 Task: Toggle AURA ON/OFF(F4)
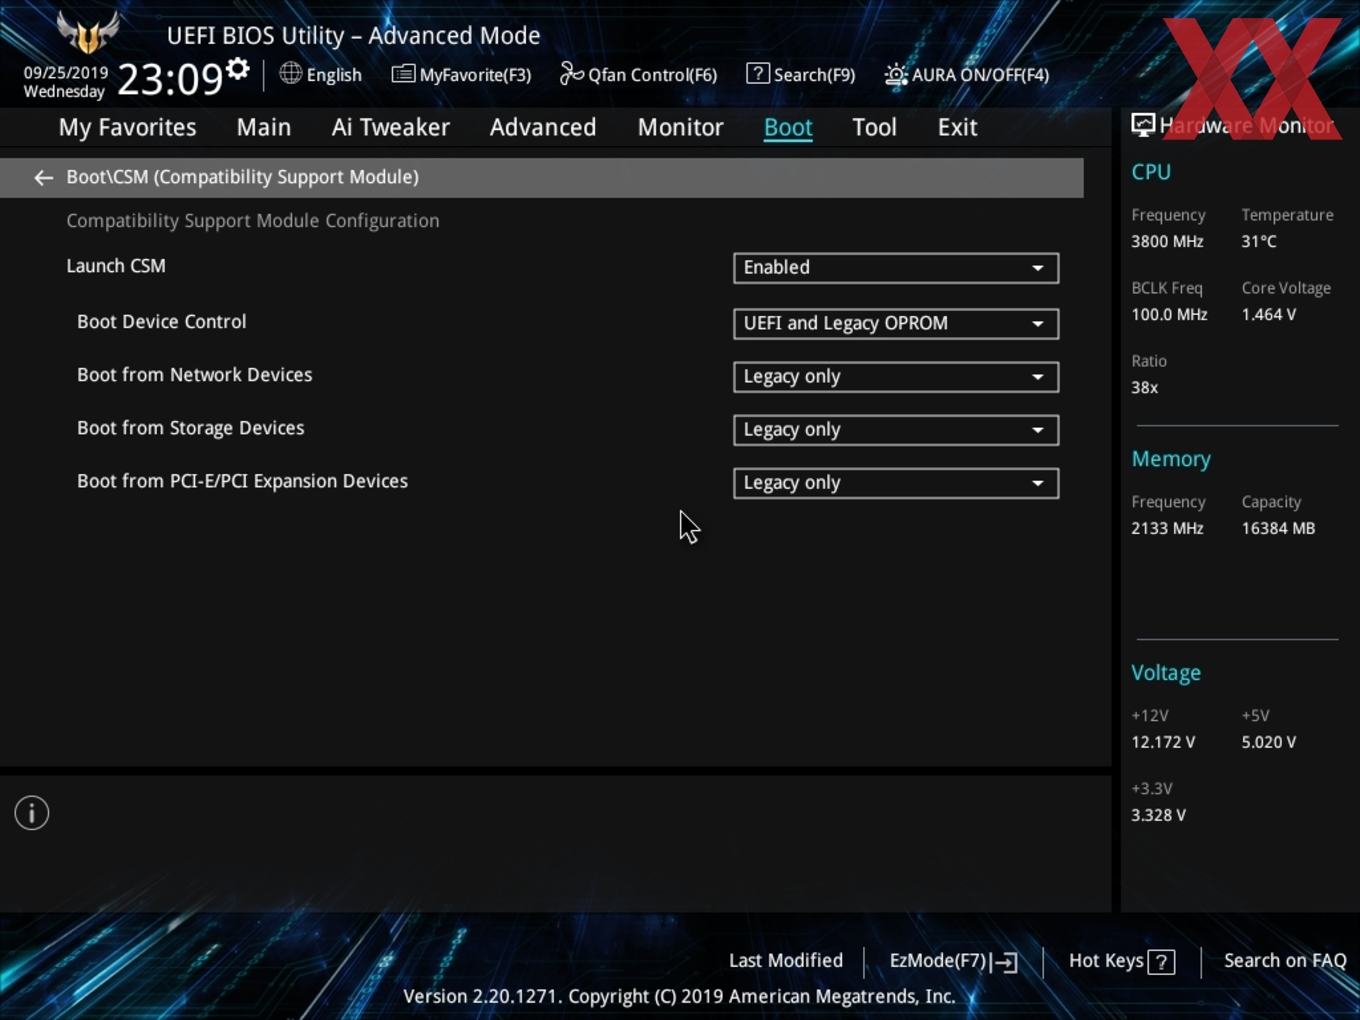coord(980,75)
